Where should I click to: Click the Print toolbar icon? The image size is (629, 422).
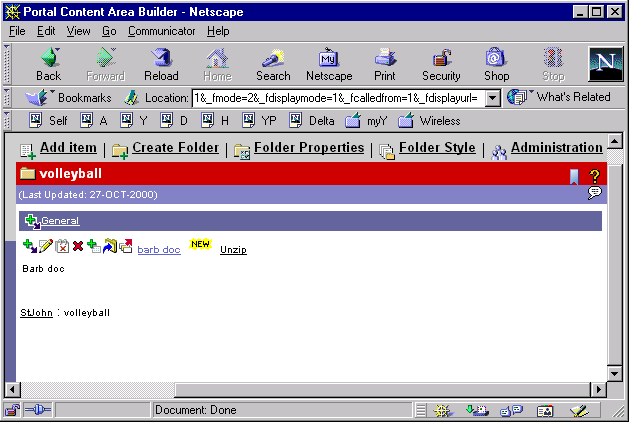[x=385, y=64]
